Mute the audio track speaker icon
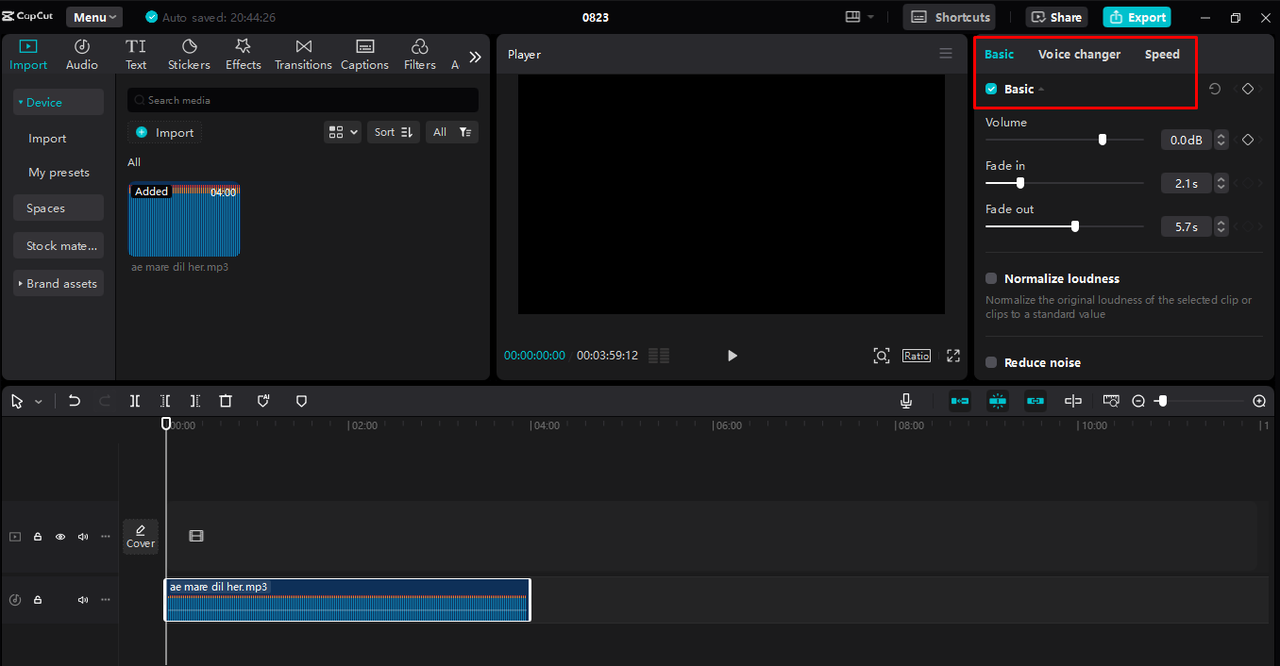The width and height of the screenshot is (1280, 666). click(83, 600)
